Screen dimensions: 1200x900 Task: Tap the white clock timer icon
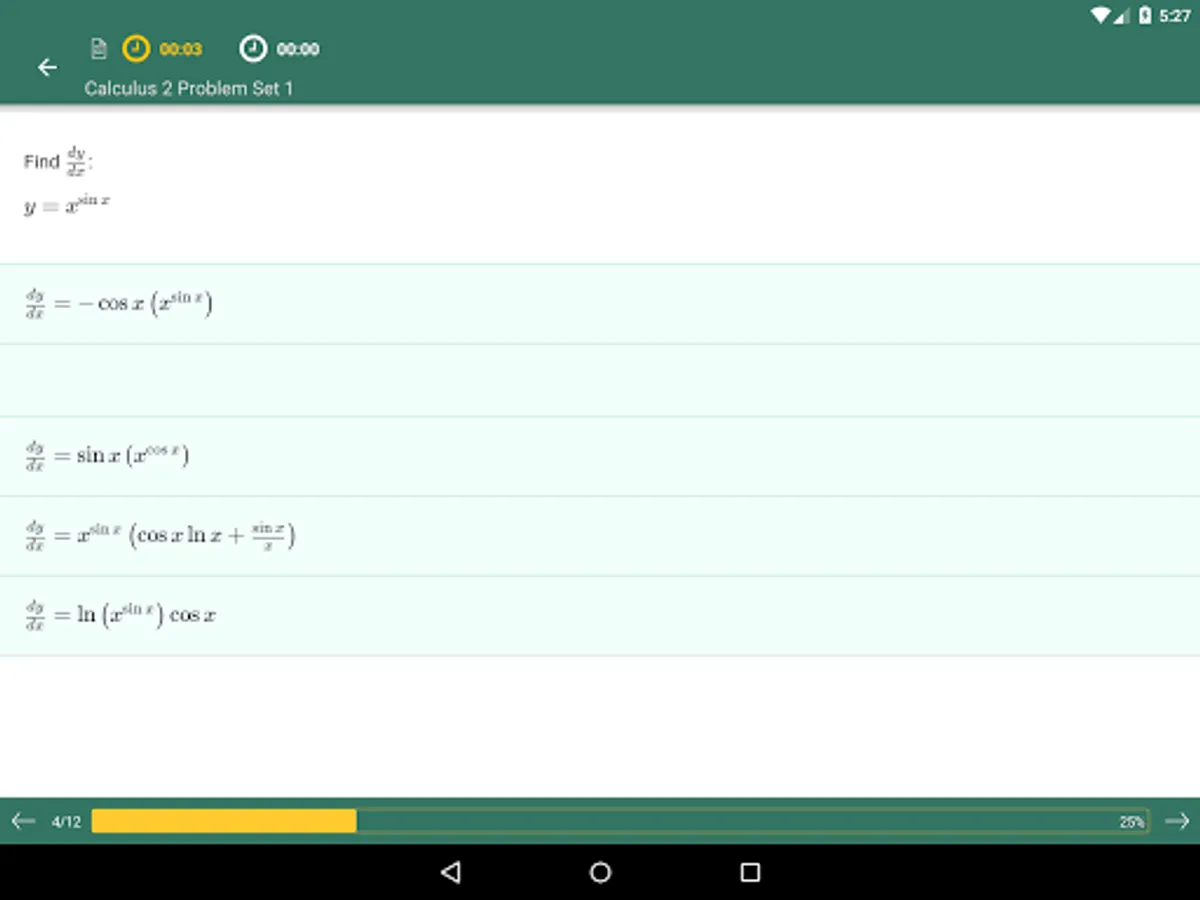pos(253,48)
